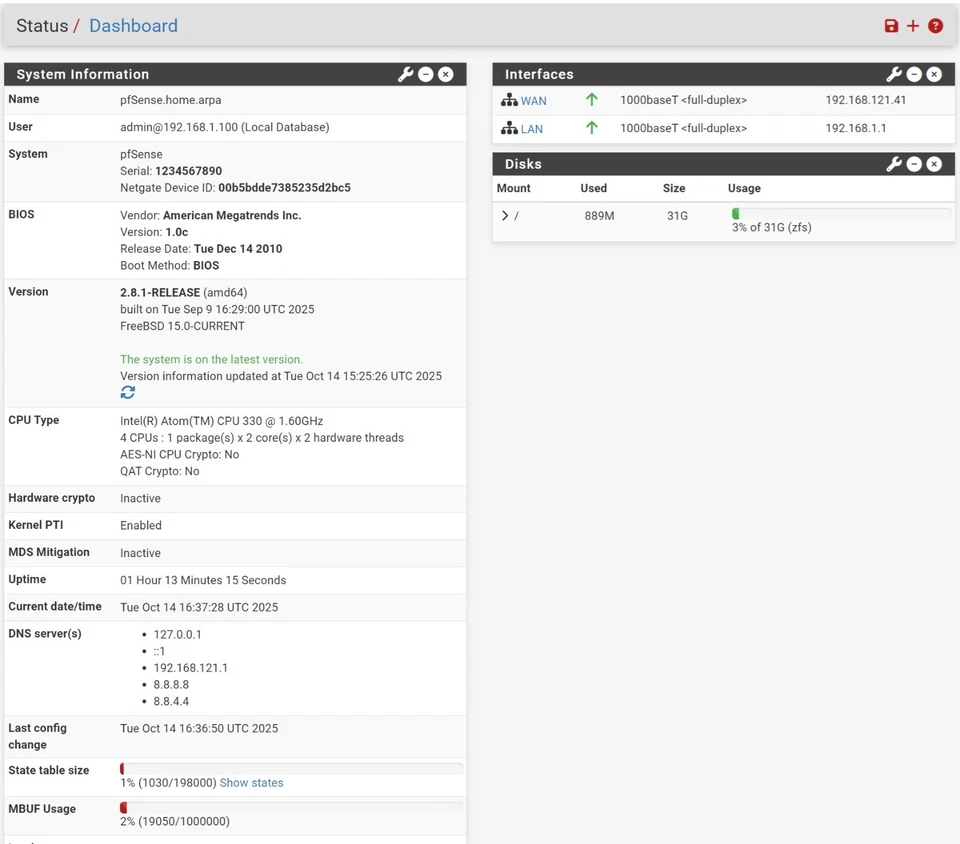The width and height of the screenshot is (960, 844).
Task: Select last config change Tue Oct 14 16:36:50
Action: click(199, 728)
